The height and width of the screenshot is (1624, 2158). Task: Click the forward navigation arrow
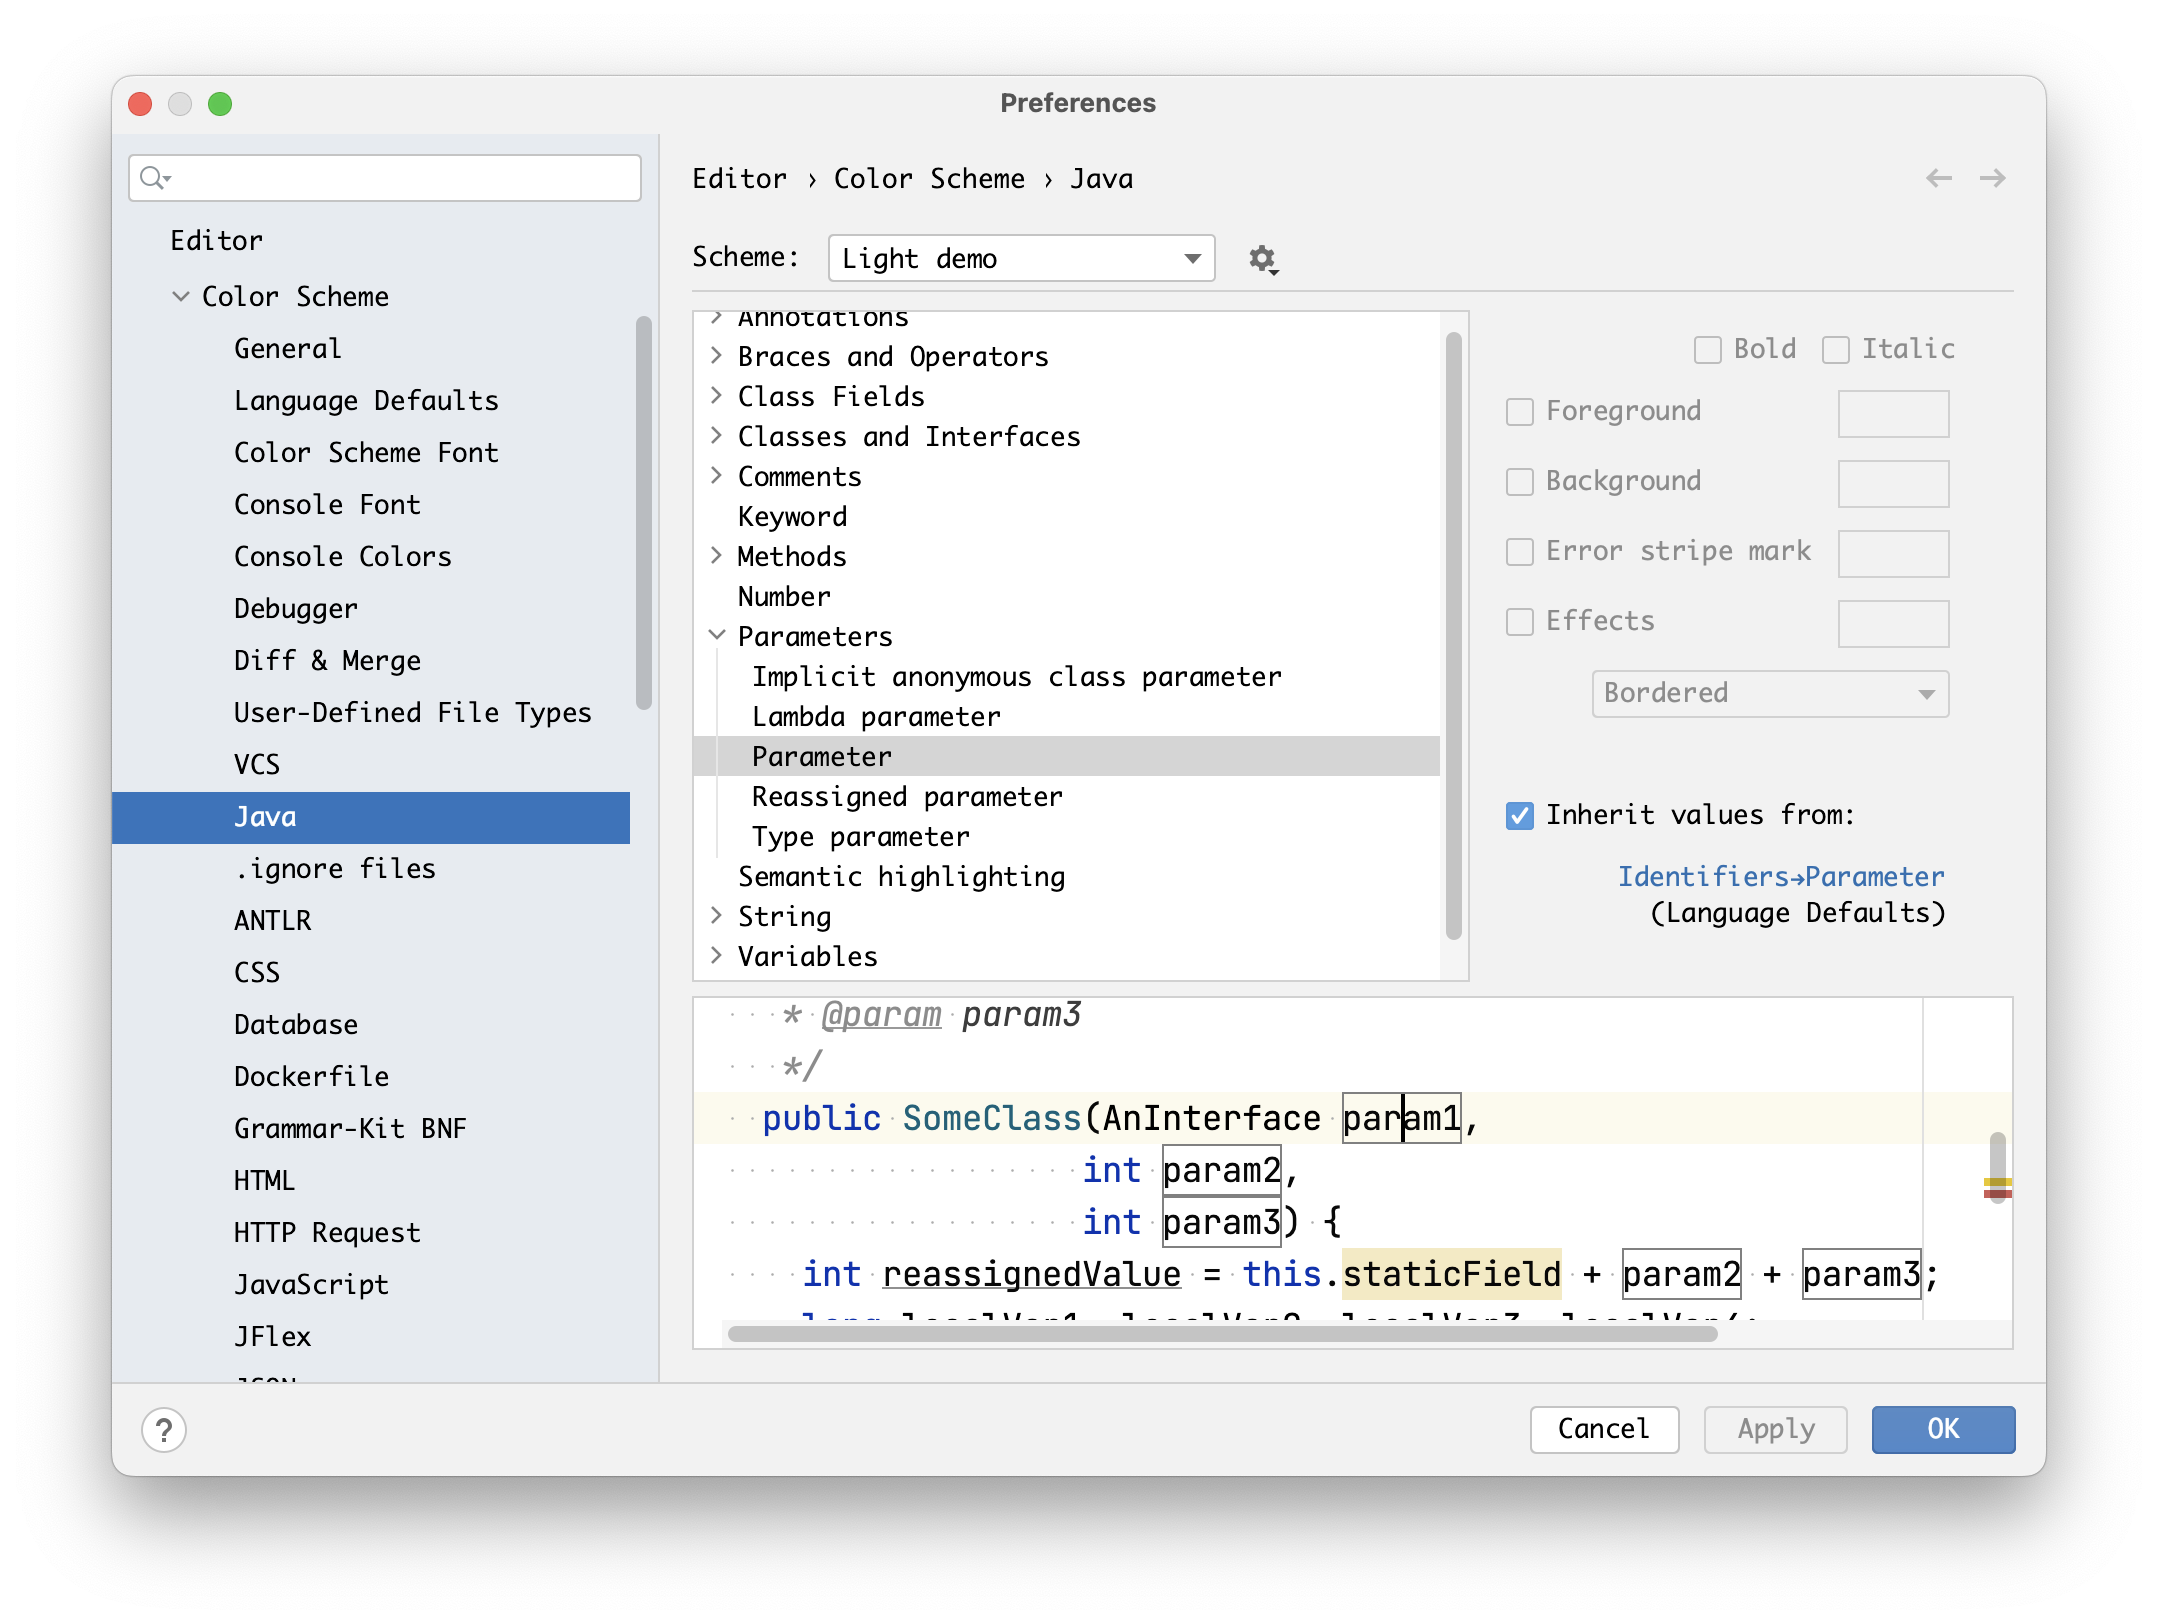pyautogui.click(x=1993, y=177)
